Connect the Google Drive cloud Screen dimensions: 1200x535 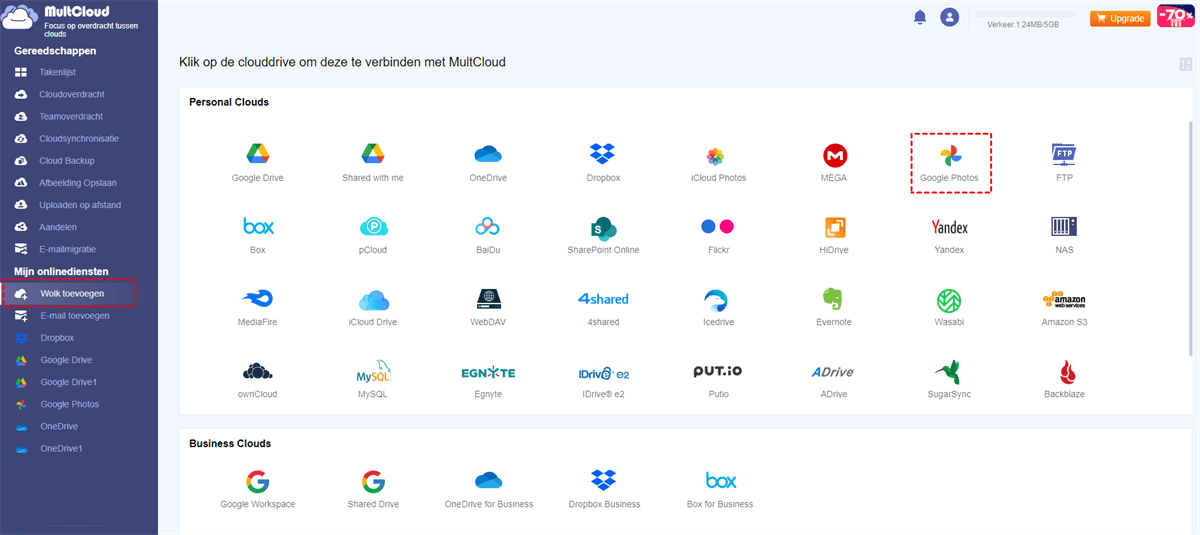pos(258,162)
